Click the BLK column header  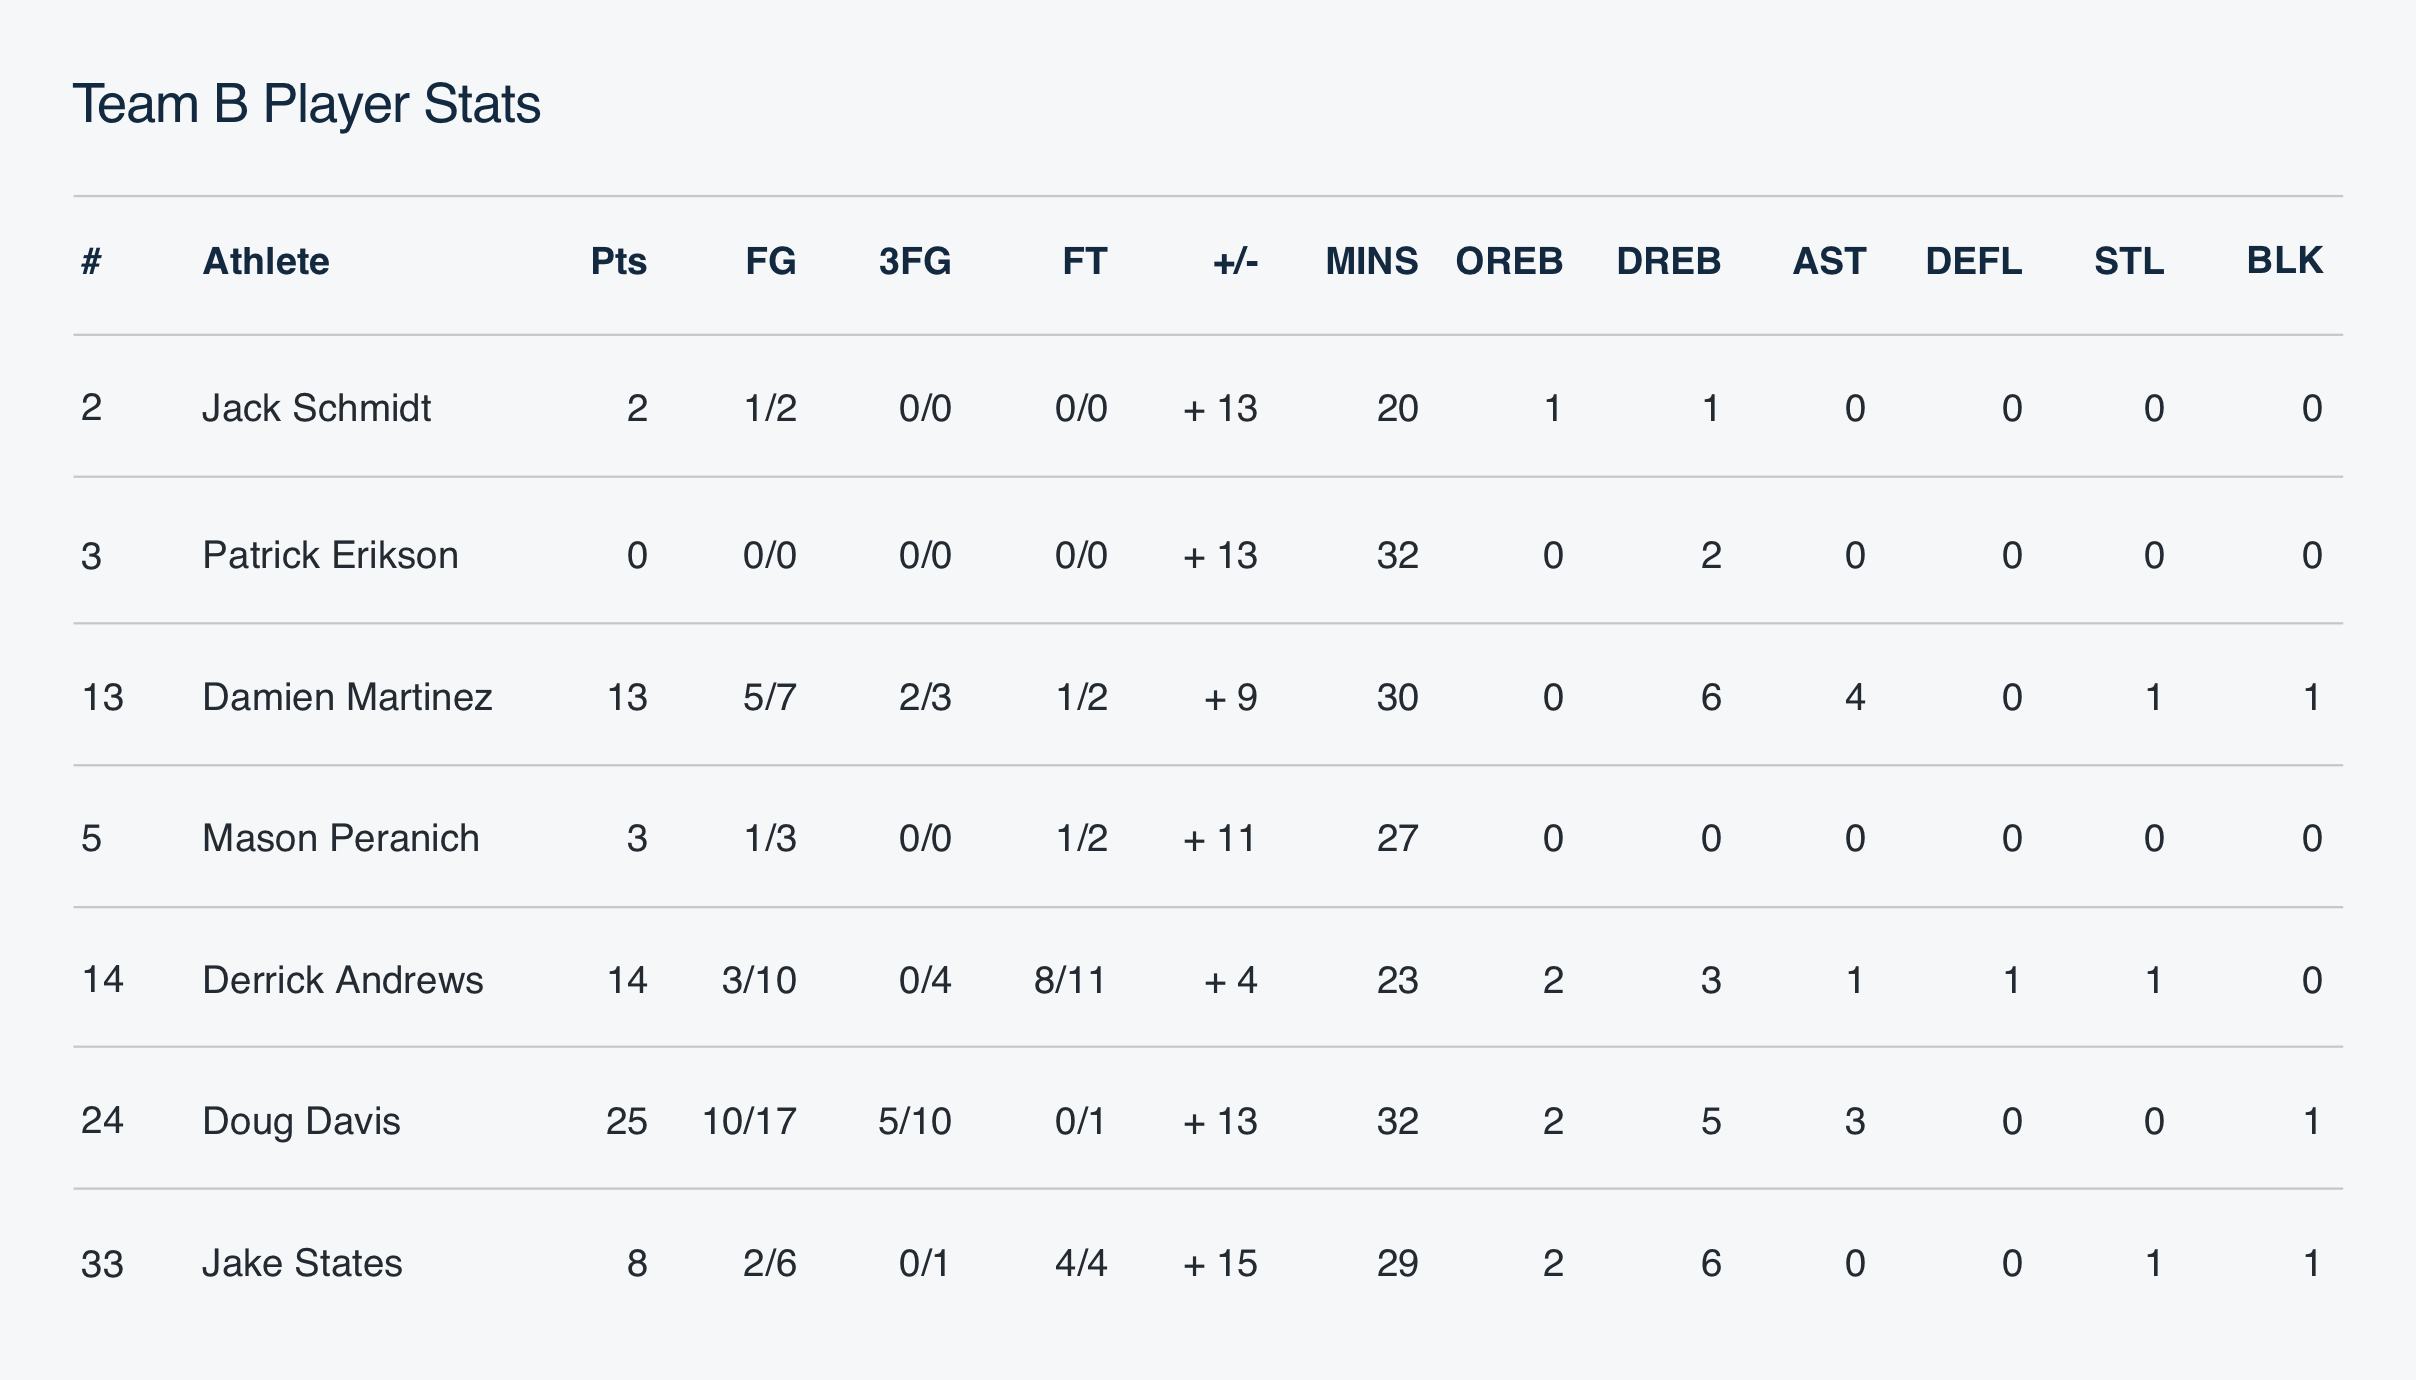2284,261
